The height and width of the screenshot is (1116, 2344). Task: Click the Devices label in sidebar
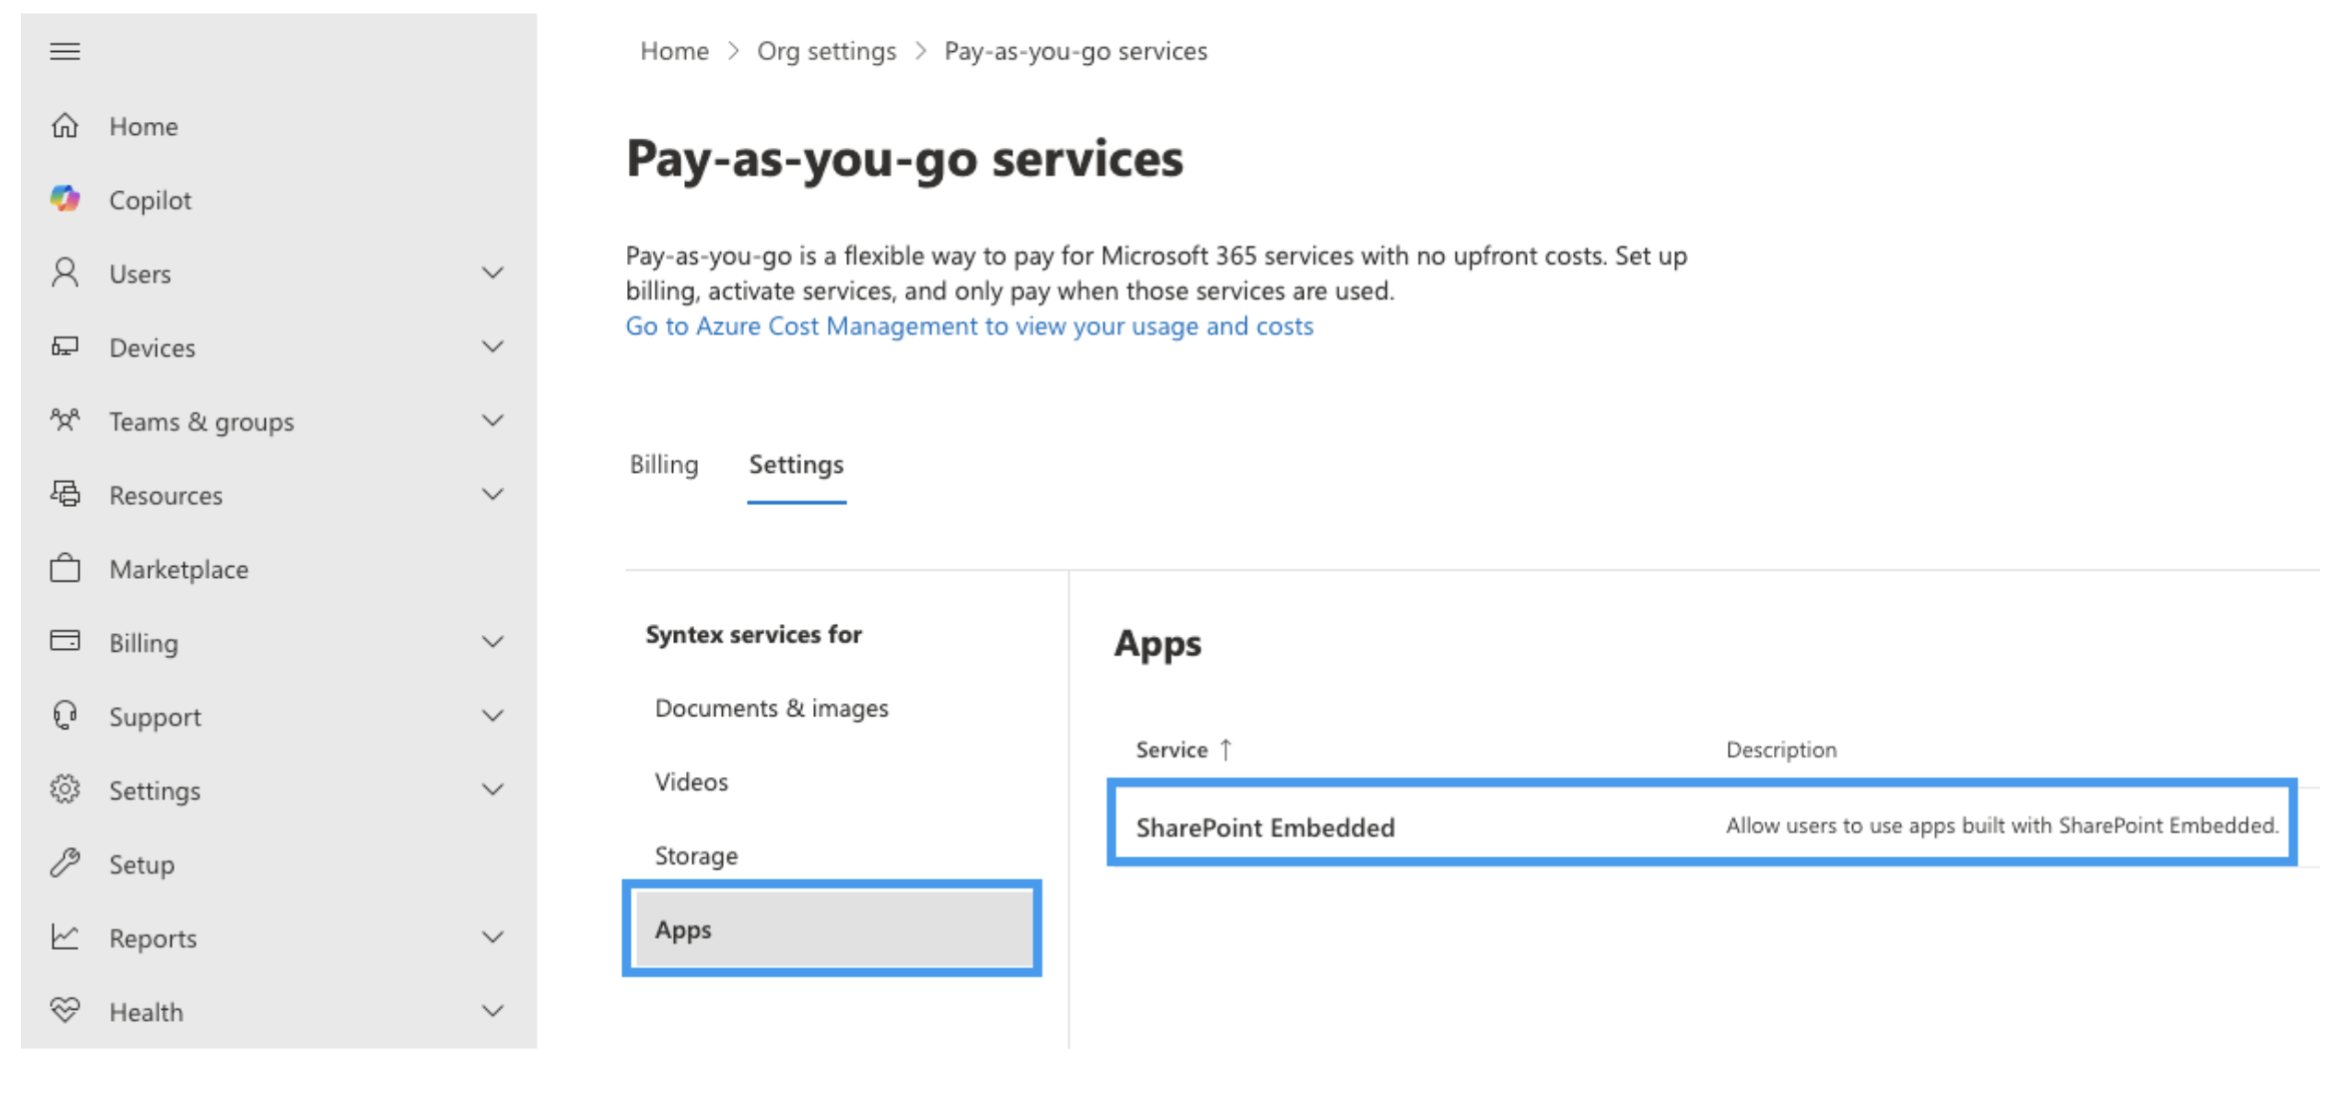(152, 348)
